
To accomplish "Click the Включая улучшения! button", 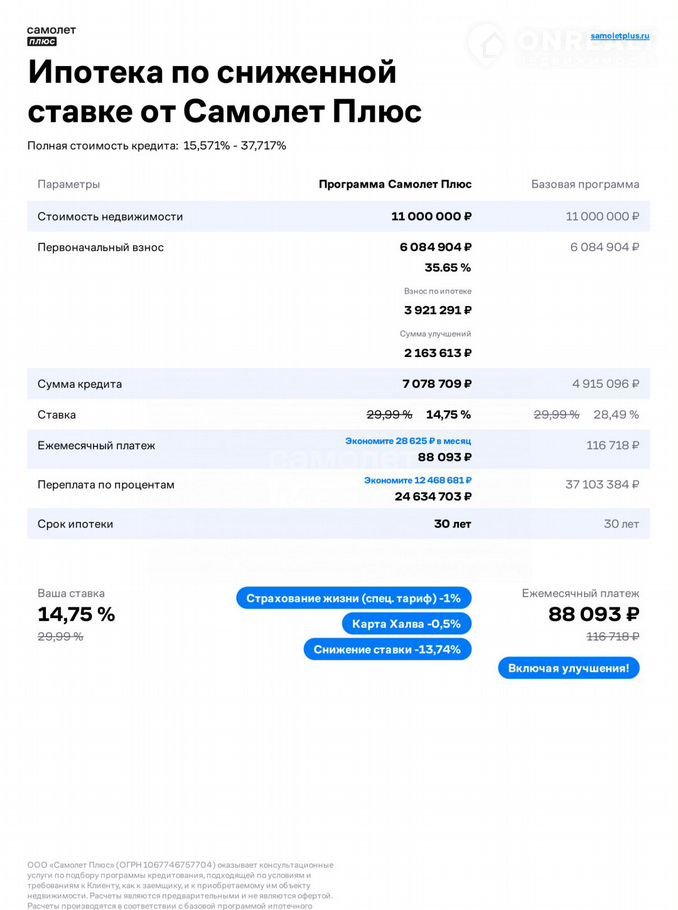I will point(568,668).
